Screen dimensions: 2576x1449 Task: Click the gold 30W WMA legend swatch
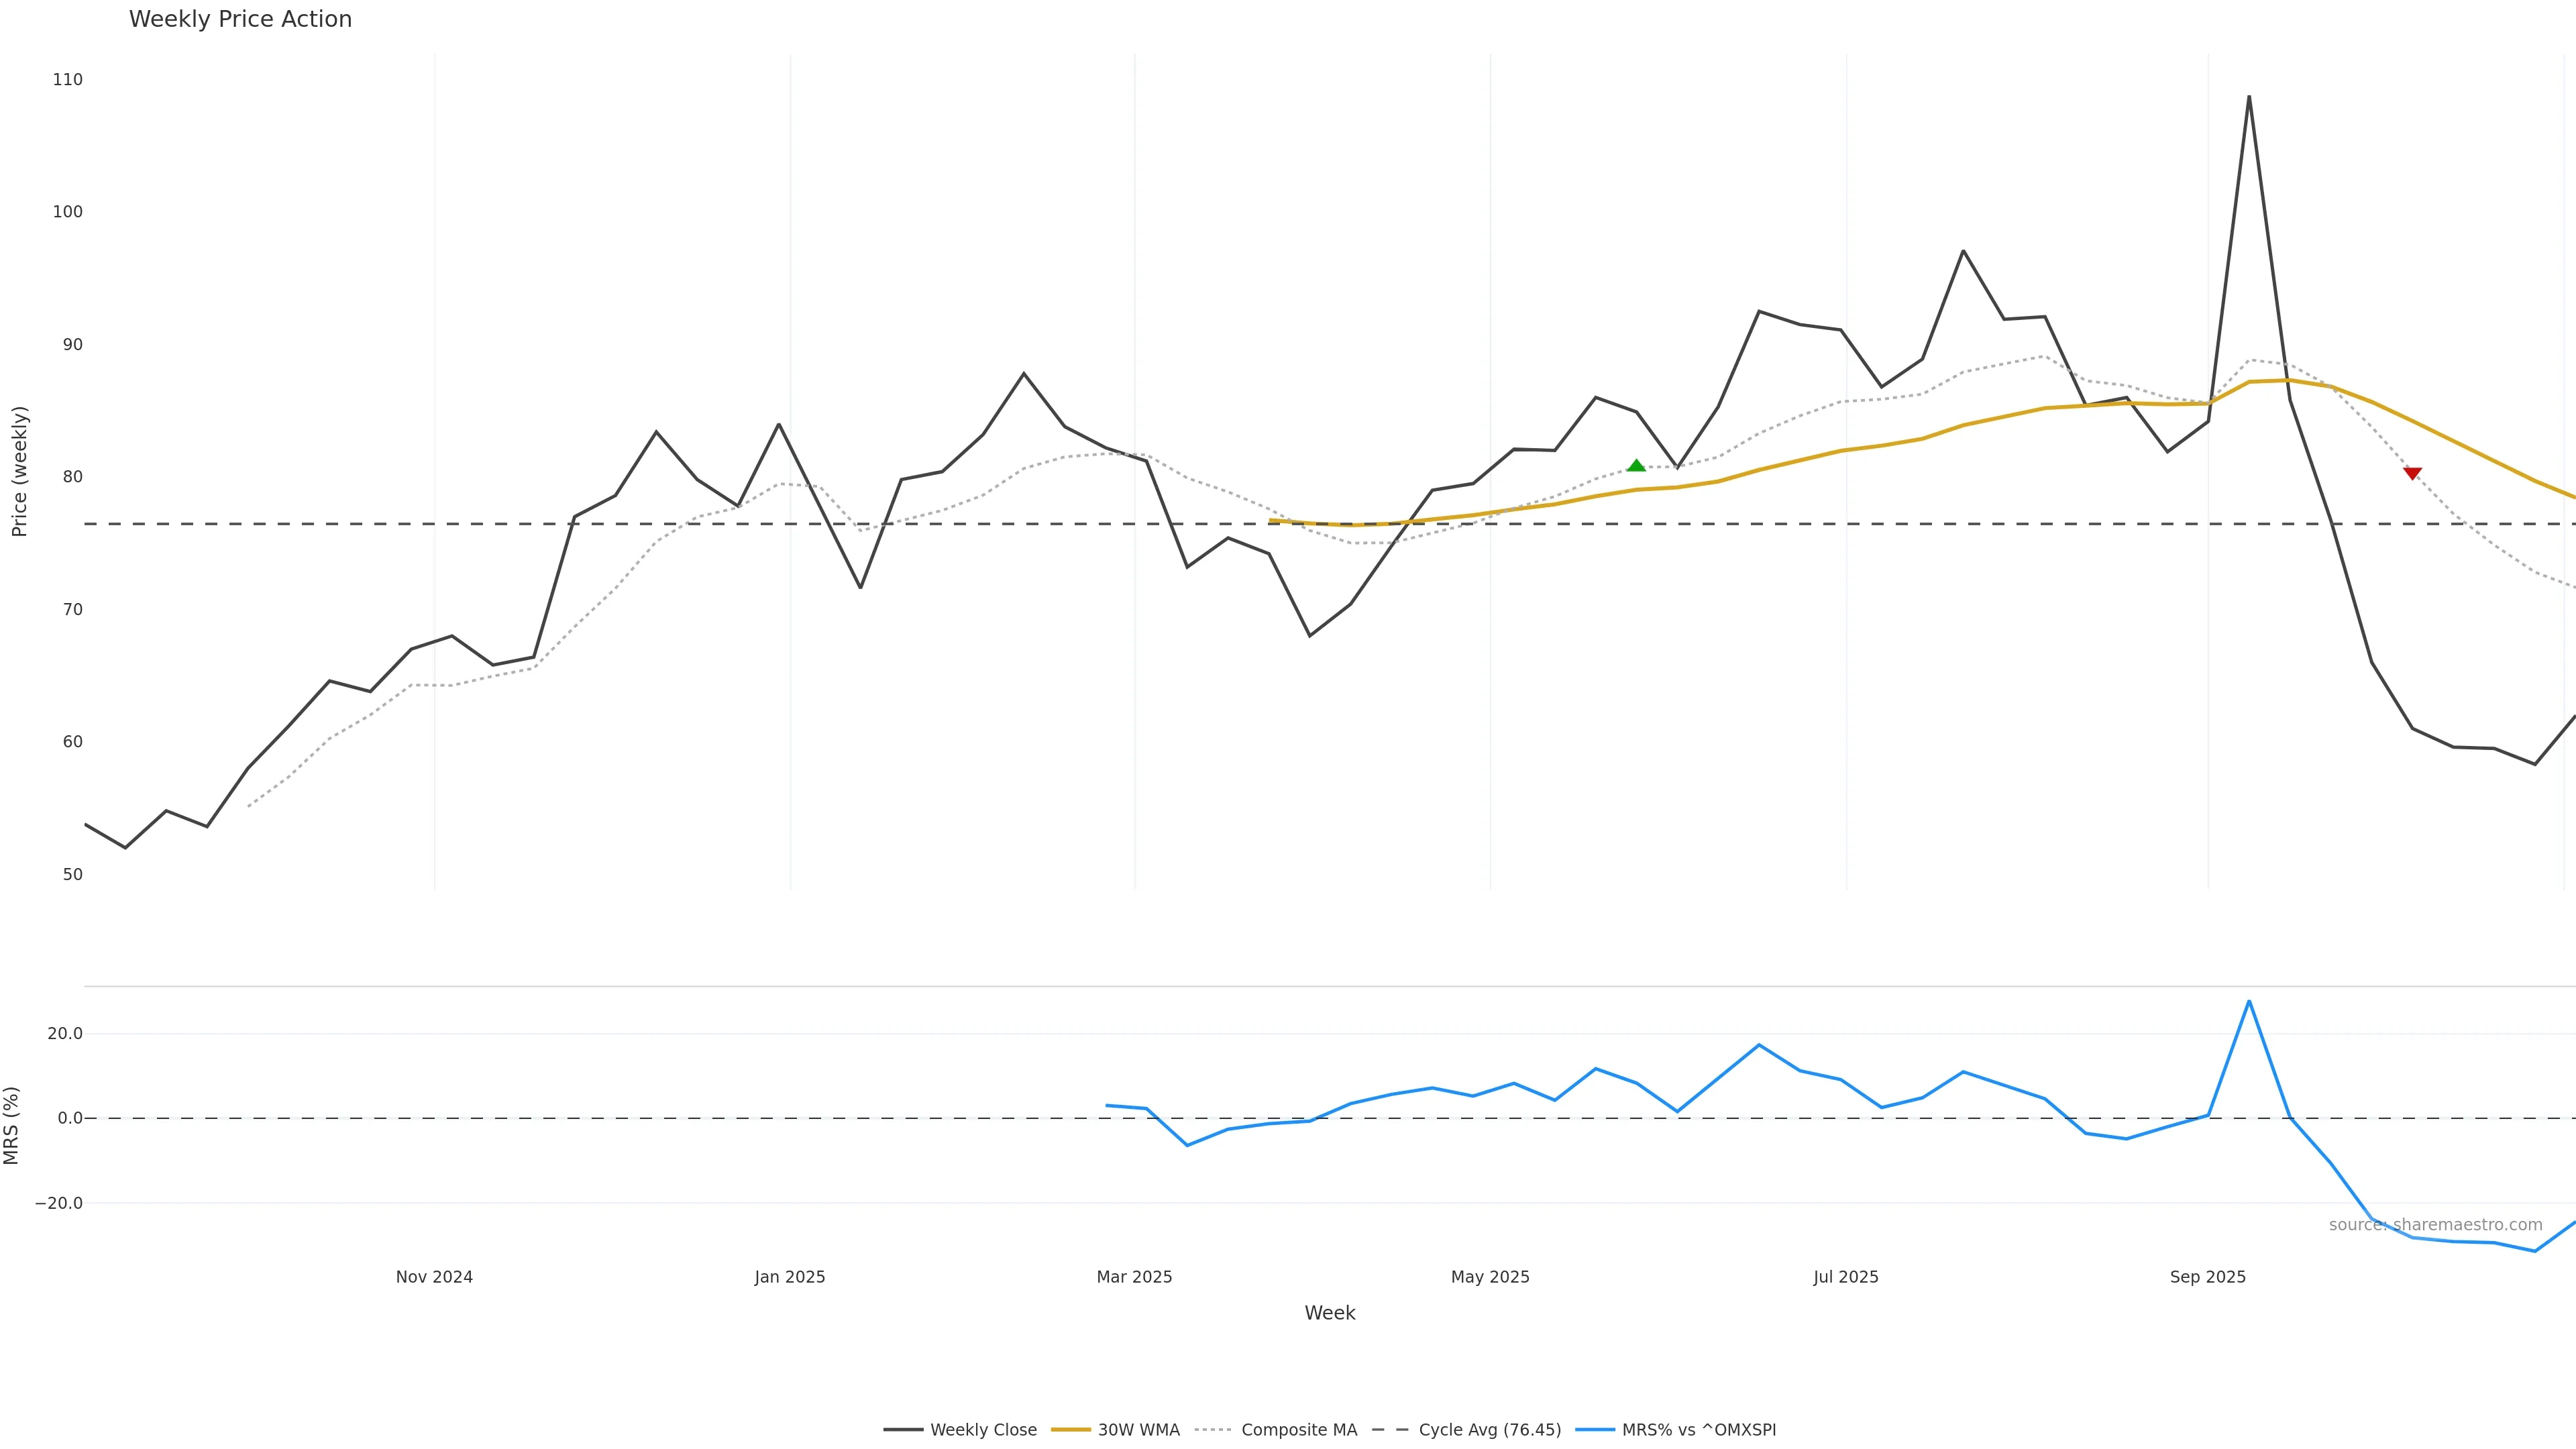(x=1070, y=1430)
